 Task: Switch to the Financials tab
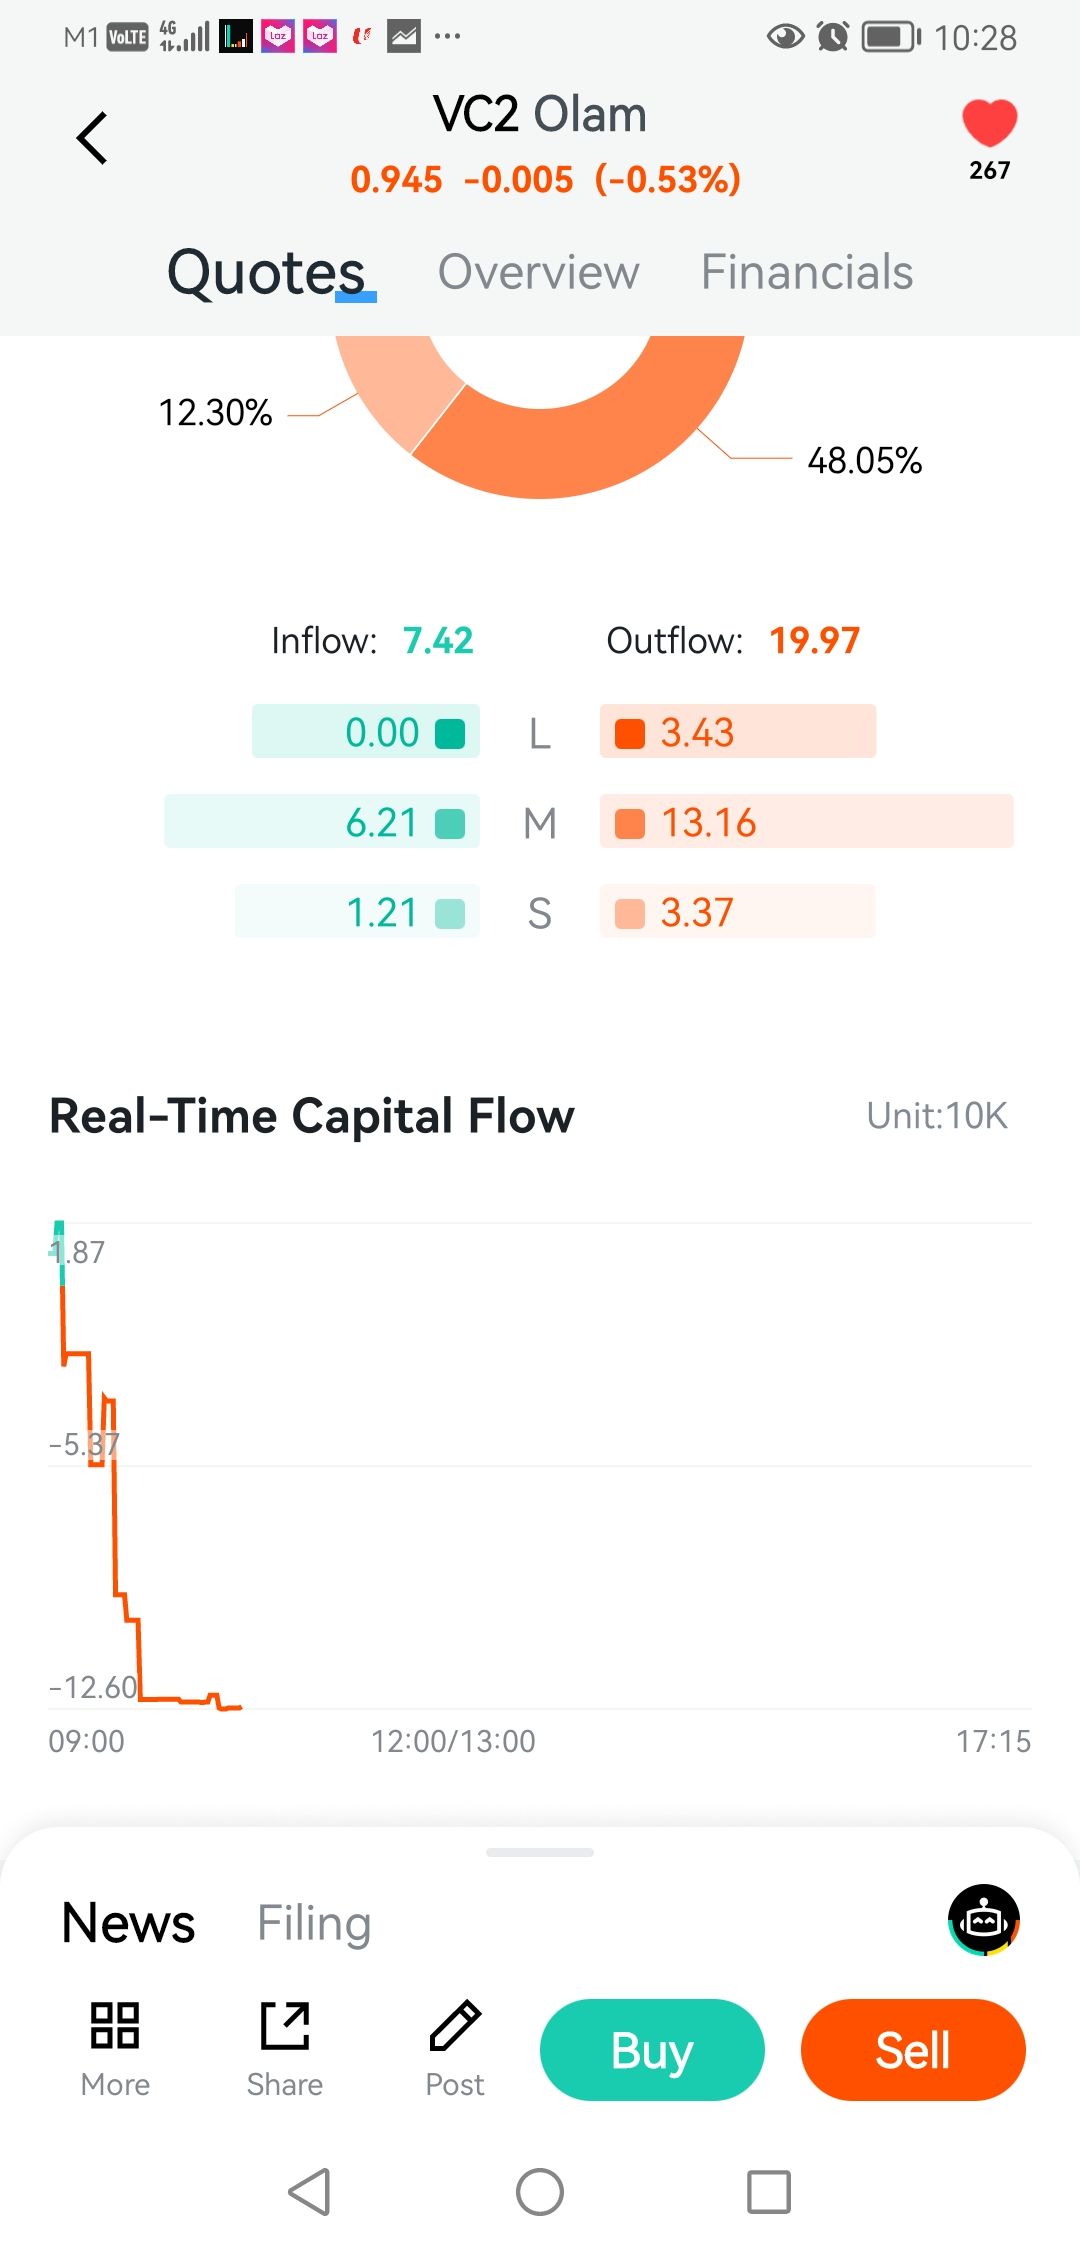point(806,272)
